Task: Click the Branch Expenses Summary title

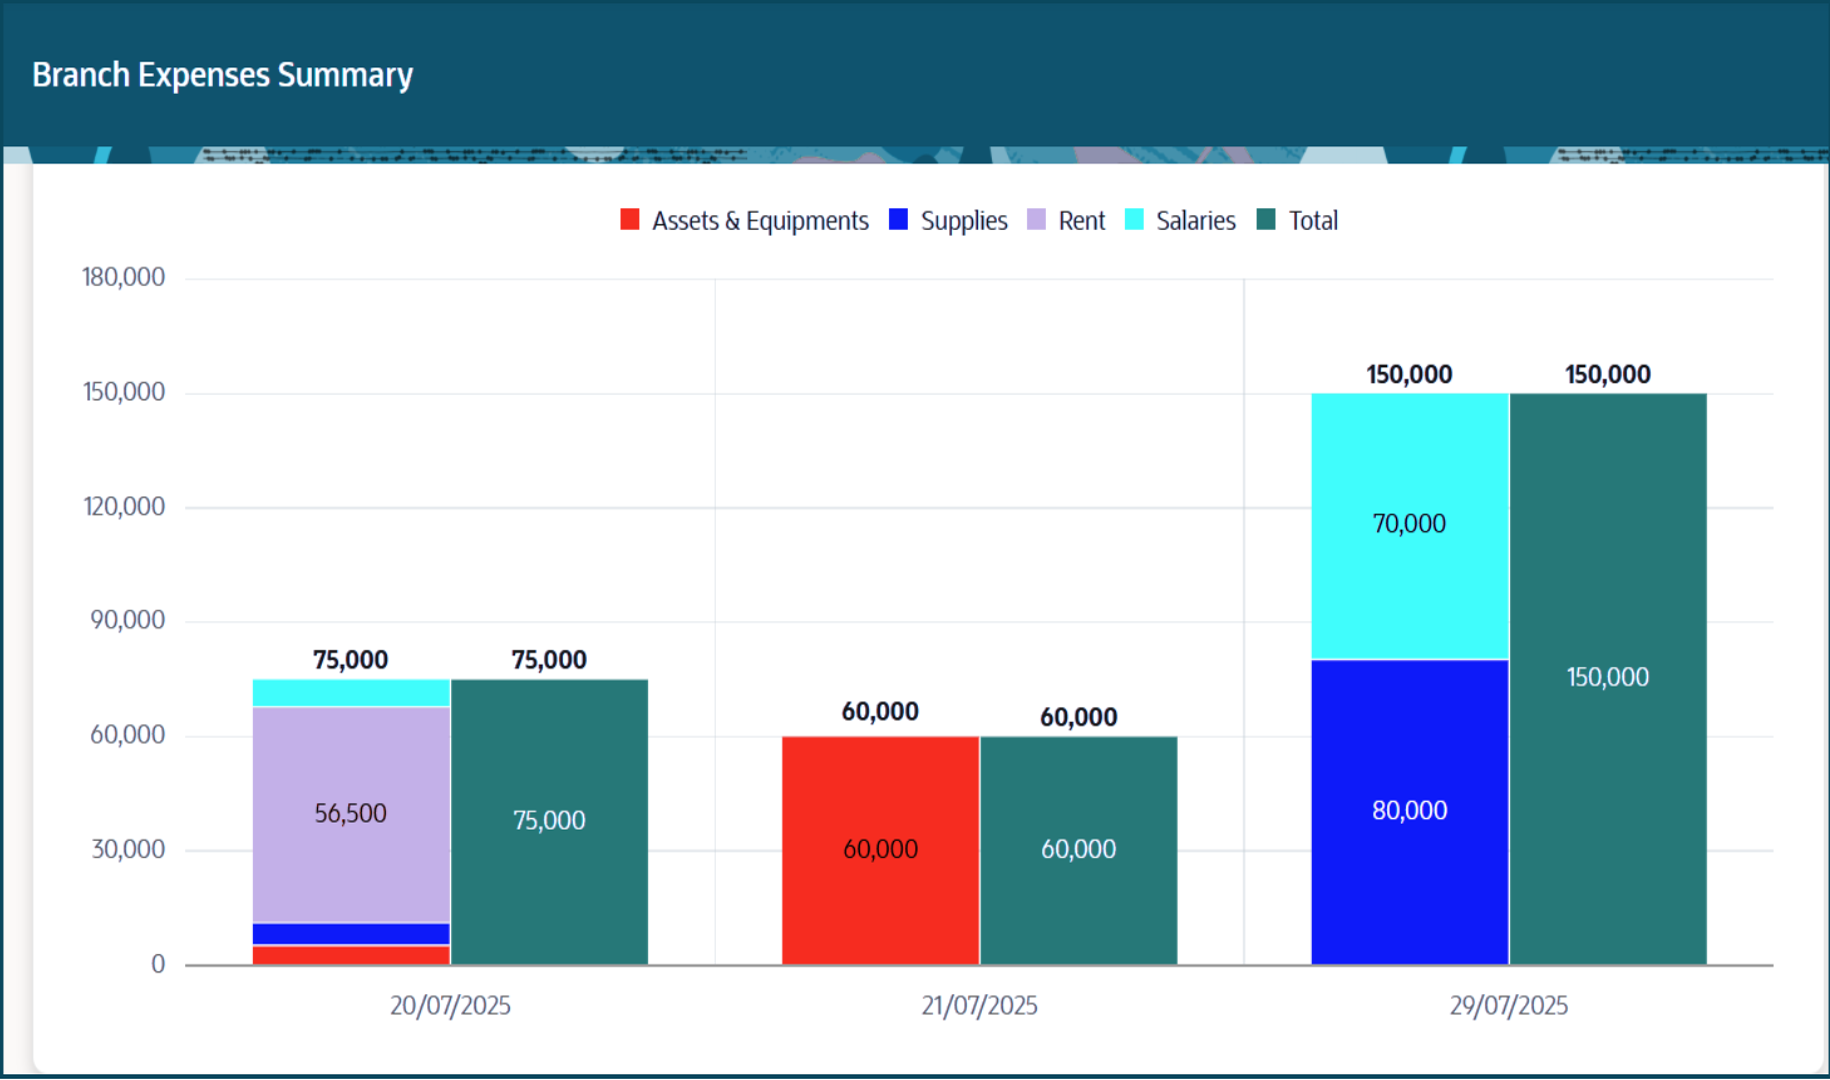Action: [222, 74]
